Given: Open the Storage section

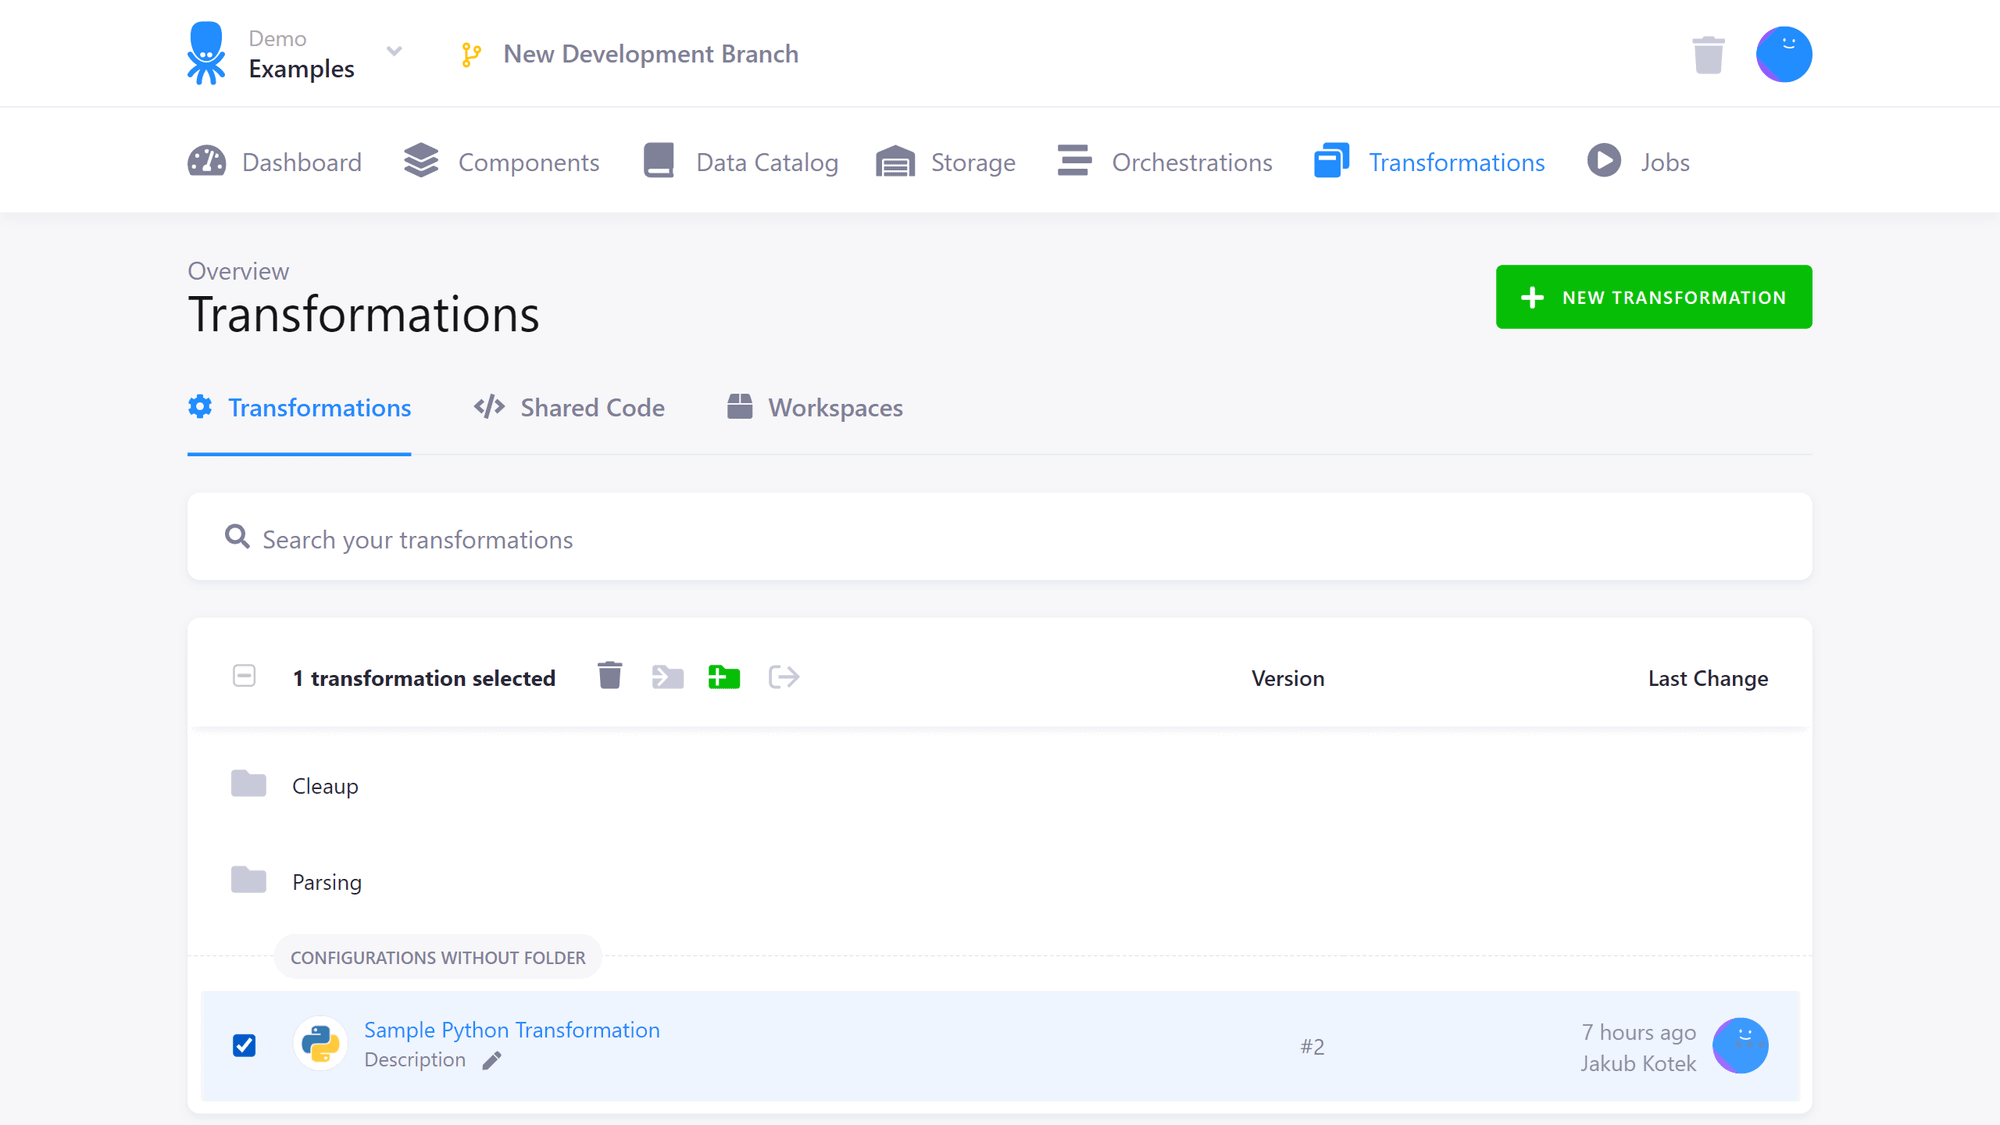Looking at the screenshot, I should (x=946, y=161).
